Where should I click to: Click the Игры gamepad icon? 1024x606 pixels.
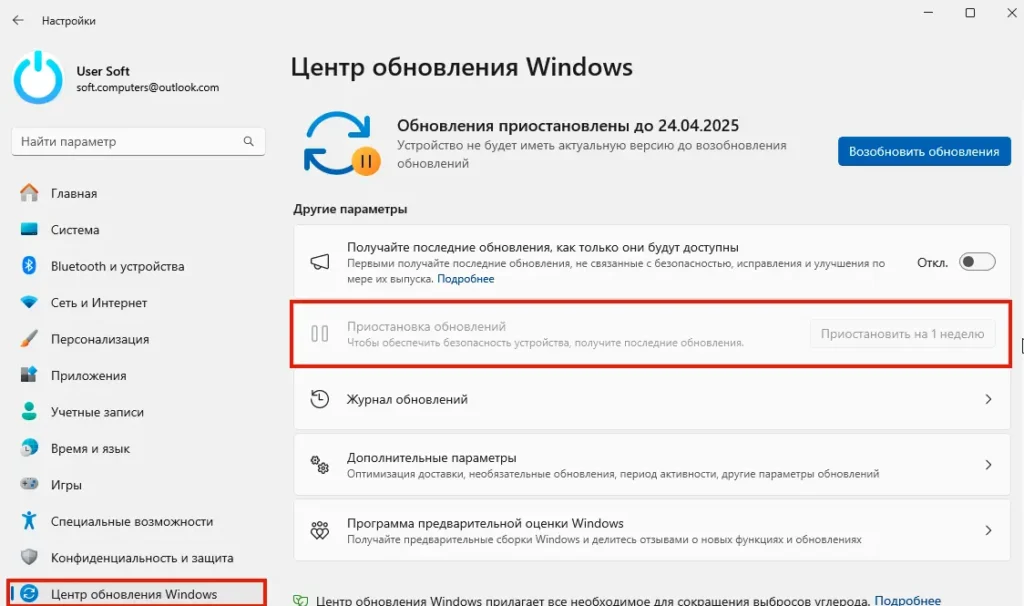pyautogui.click(x=29, y=484)
